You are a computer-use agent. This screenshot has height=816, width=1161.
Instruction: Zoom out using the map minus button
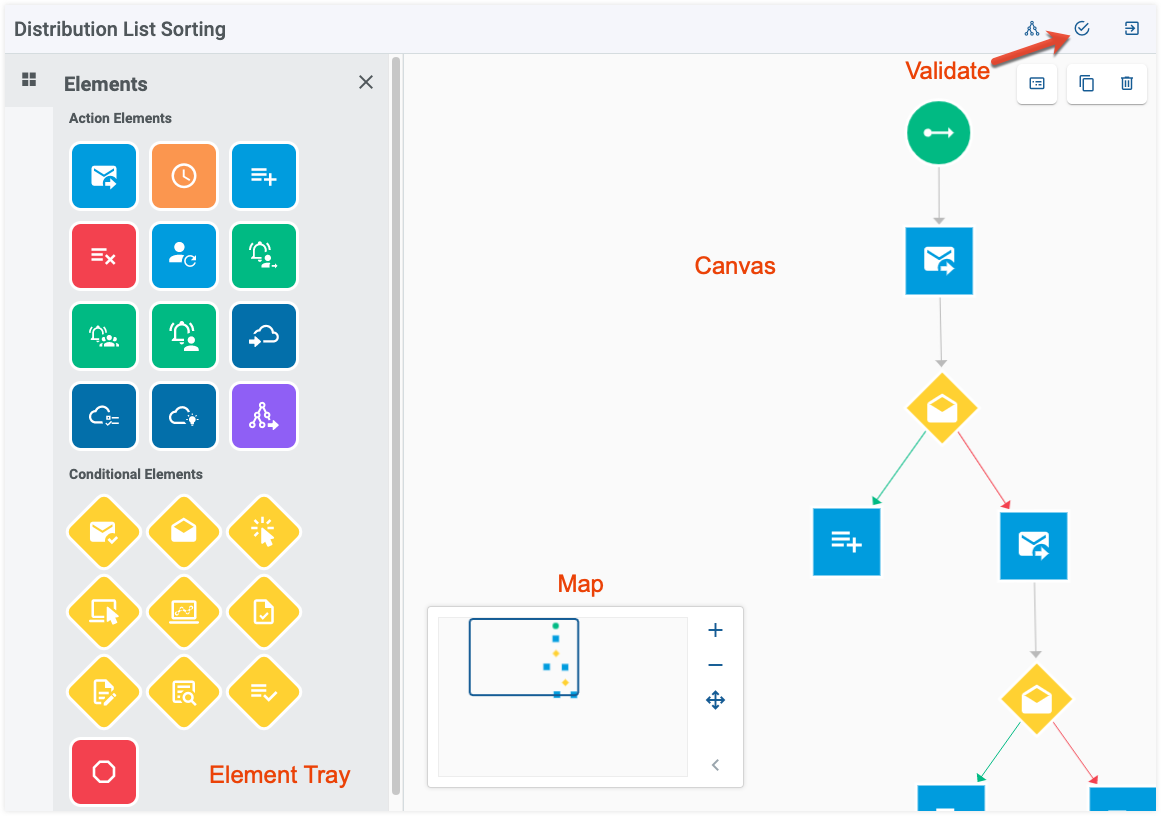[x=715, y=665]
